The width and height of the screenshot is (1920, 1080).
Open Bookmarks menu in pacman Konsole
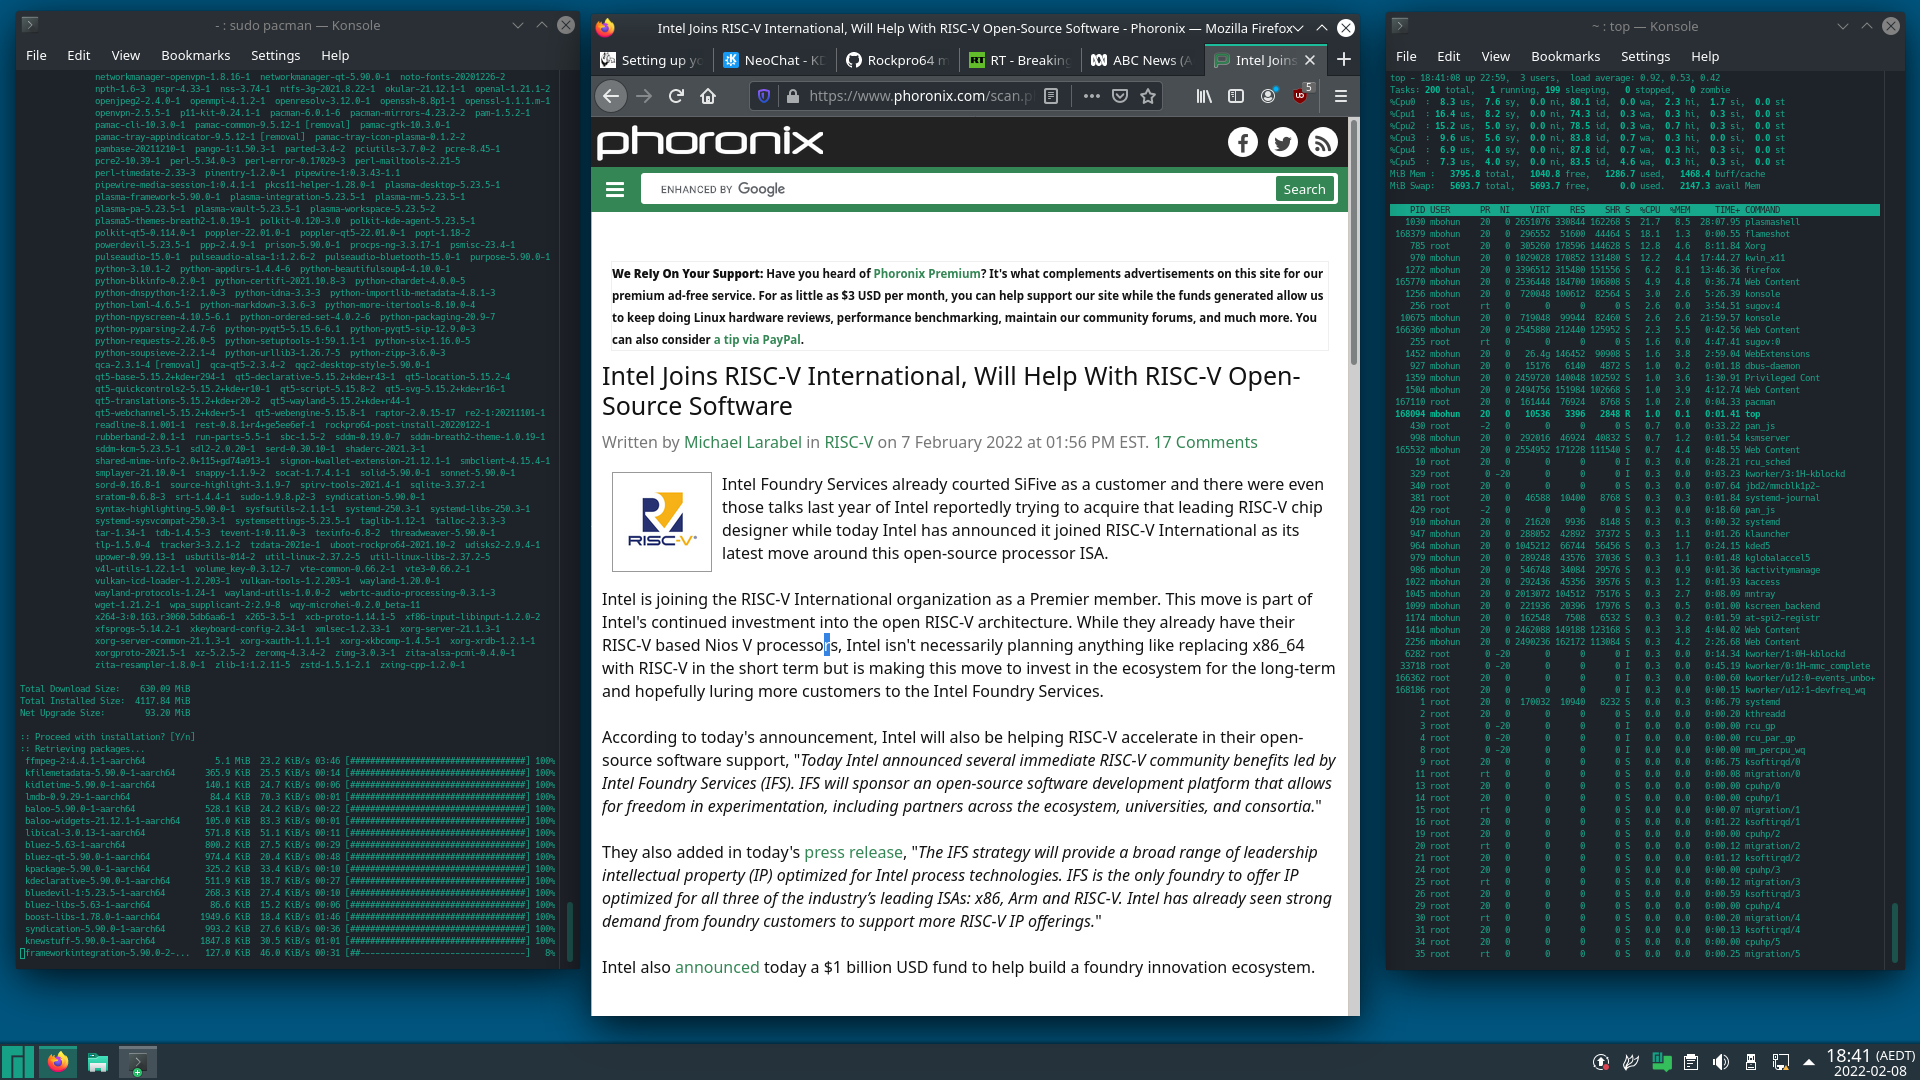point(195,55)
